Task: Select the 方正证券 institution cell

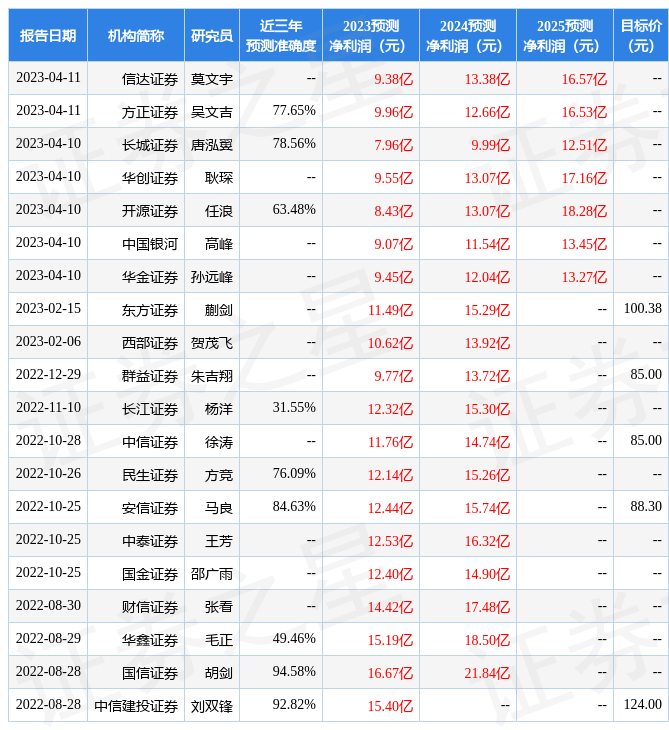Action: (x=136, y=112)
